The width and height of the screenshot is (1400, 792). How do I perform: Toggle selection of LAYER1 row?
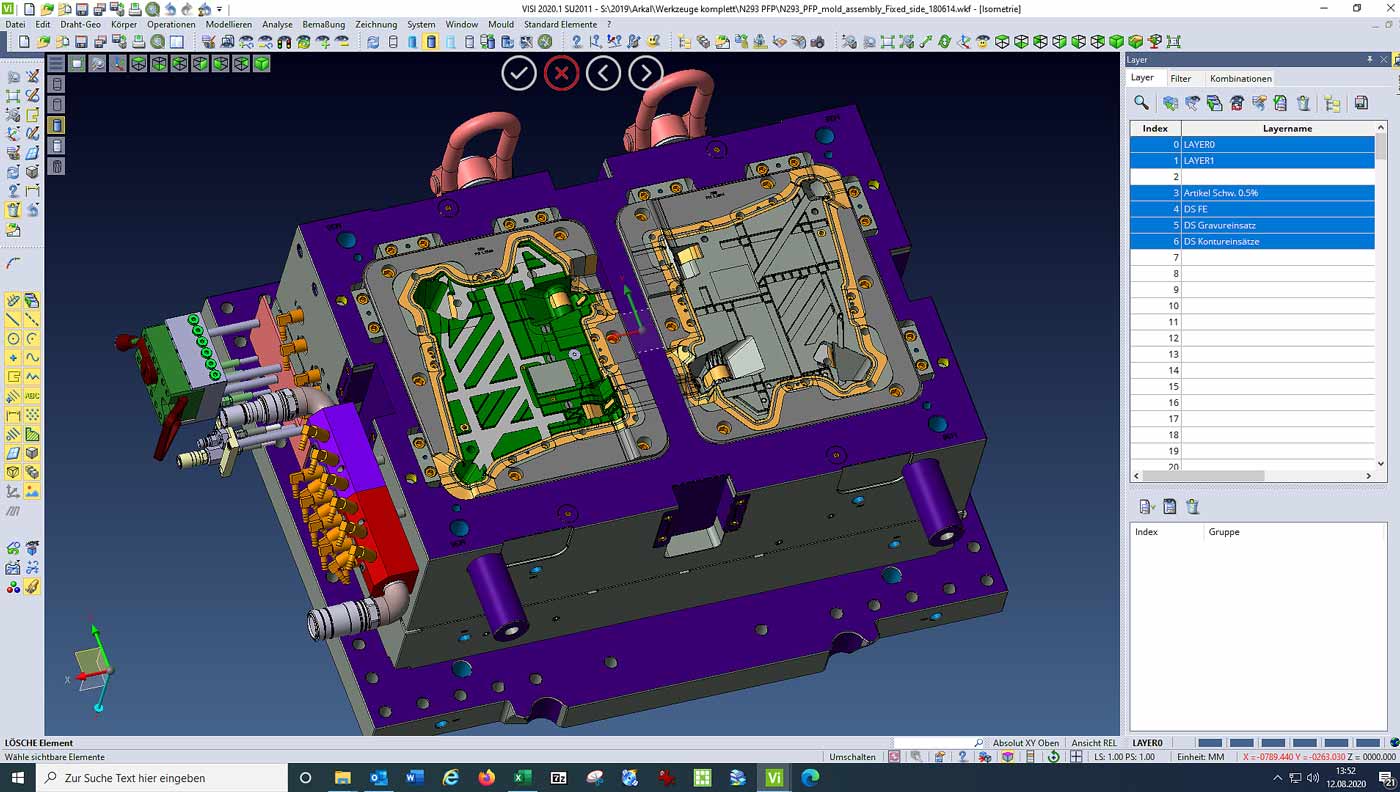pyautogui.click(x=1252, y=160)
